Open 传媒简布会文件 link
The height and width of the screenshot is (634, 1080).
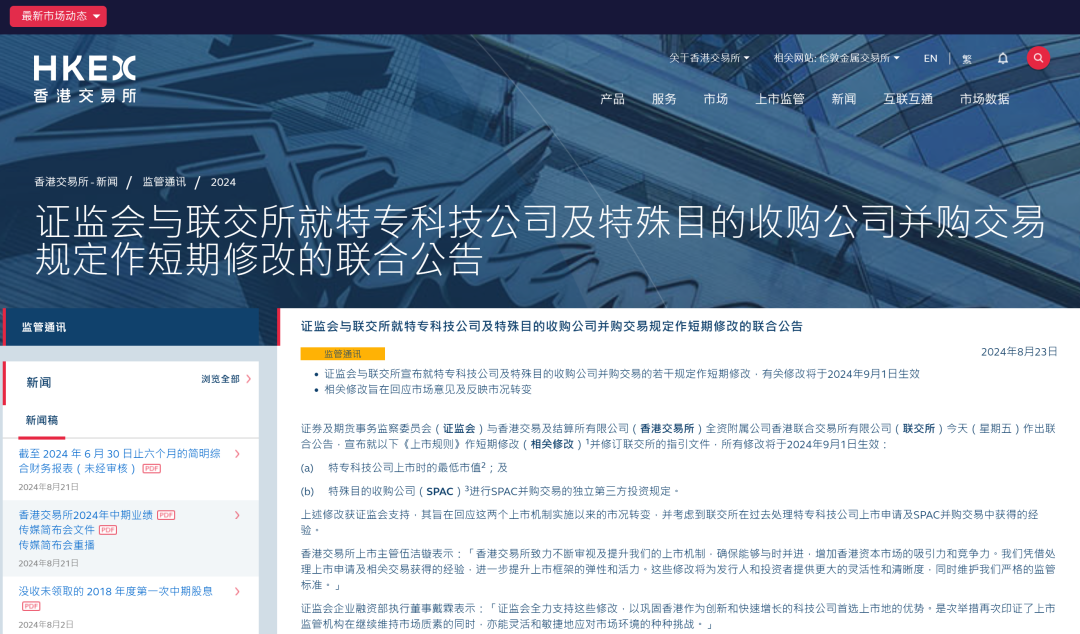coord(56,530)
